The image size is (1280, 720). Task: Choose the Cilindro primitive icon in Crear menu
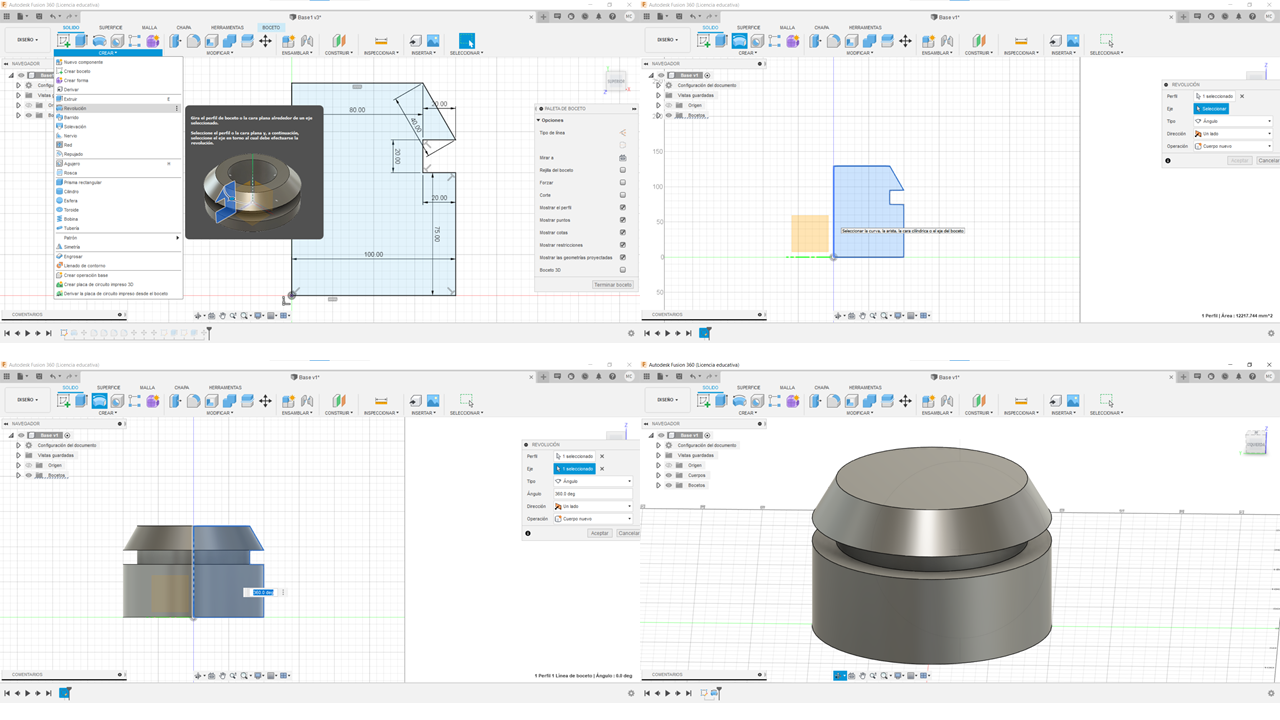60,191
